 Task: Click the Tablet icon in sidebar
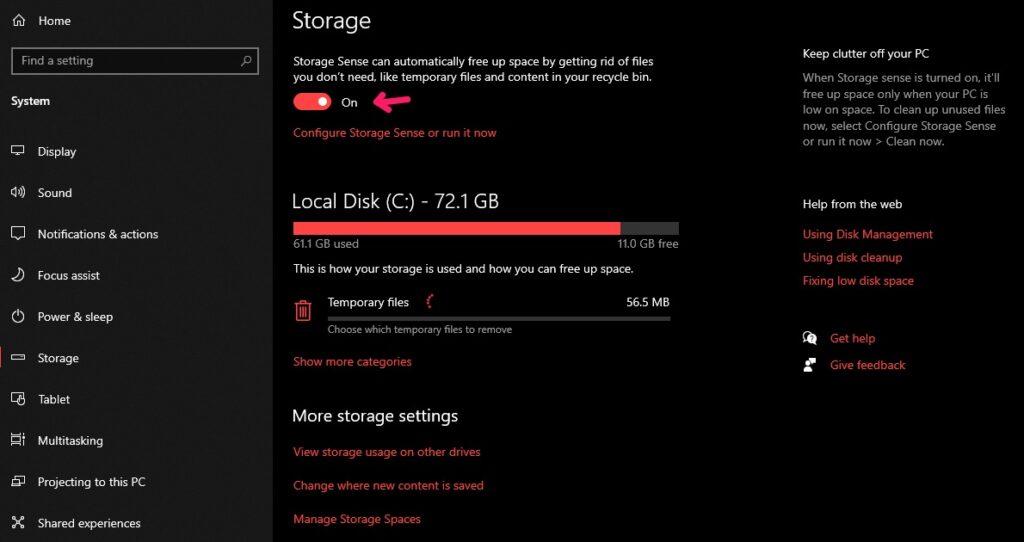[18, 399]
